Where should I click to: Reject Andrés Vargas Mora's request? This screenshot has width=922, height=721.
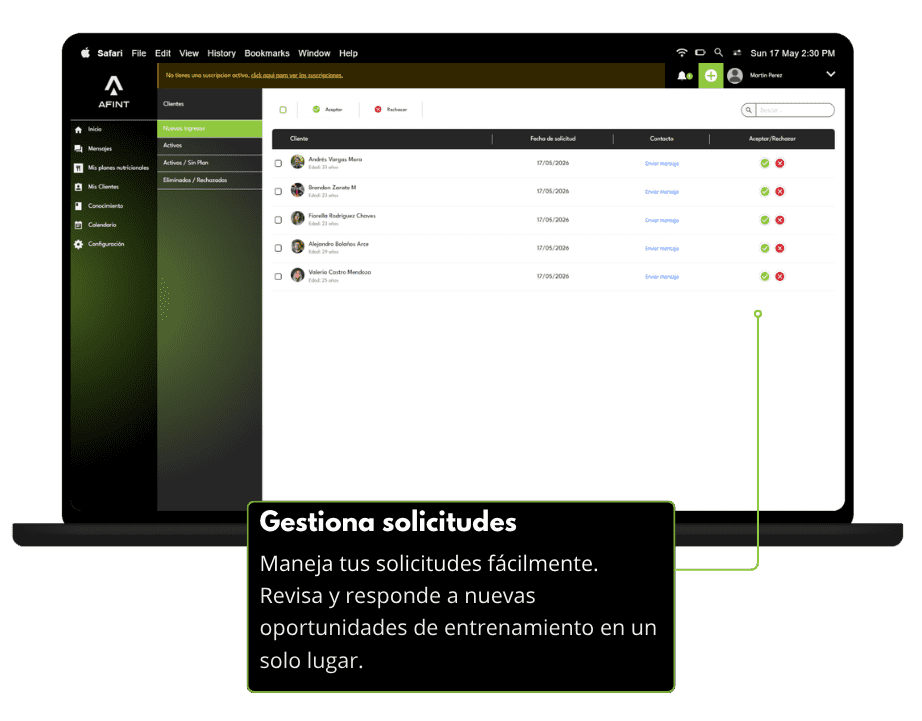[x=780, y=163]
